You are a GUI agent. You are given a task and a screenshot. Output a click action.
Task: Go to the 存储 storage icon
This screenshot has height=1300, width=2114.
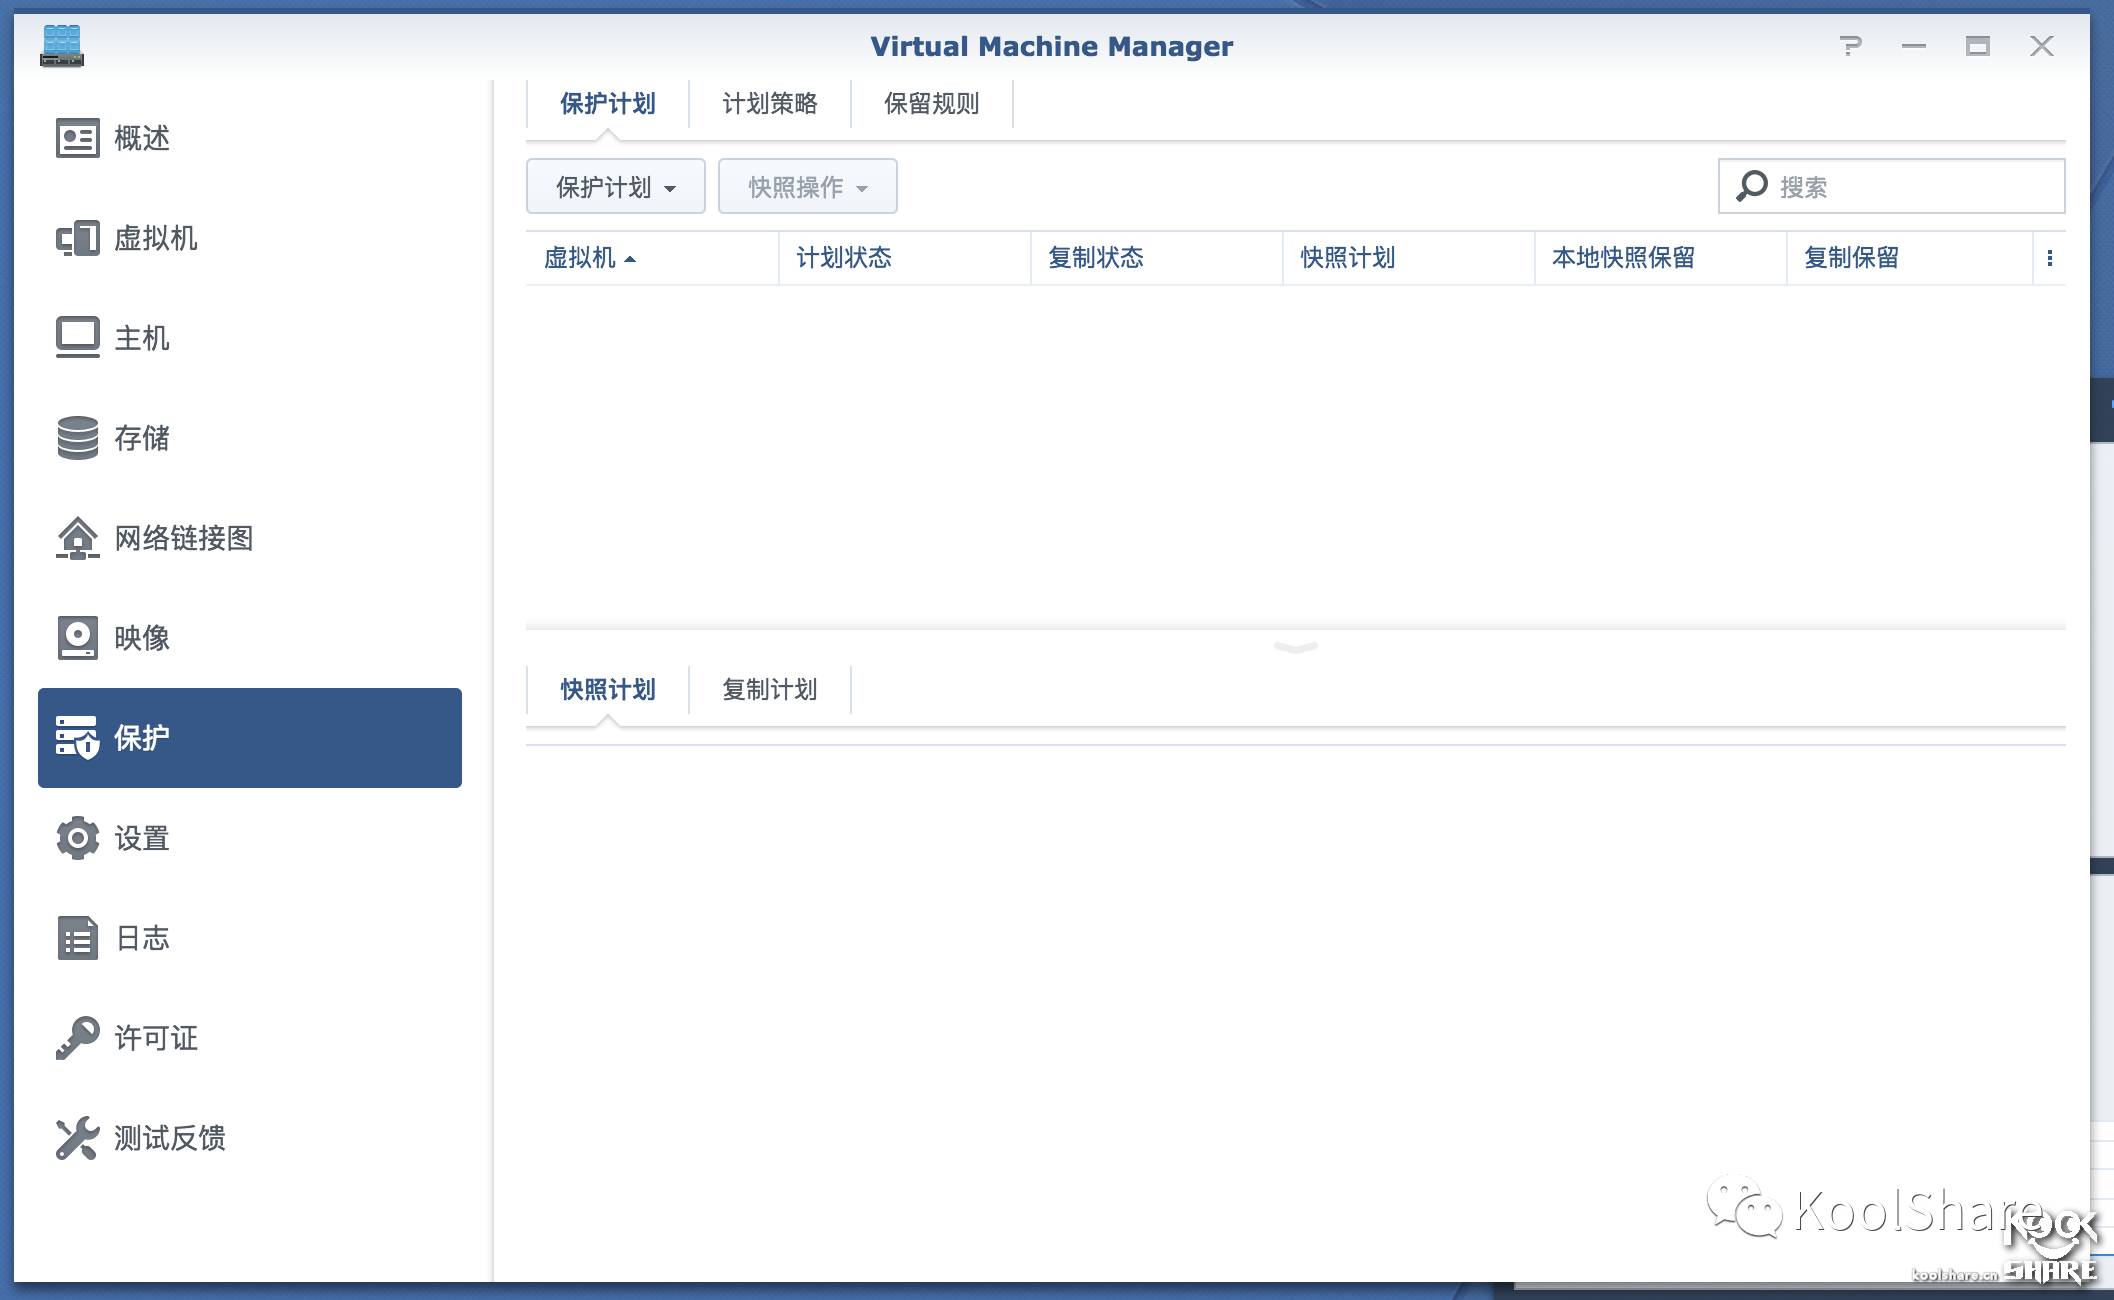(x=77, y=438)
